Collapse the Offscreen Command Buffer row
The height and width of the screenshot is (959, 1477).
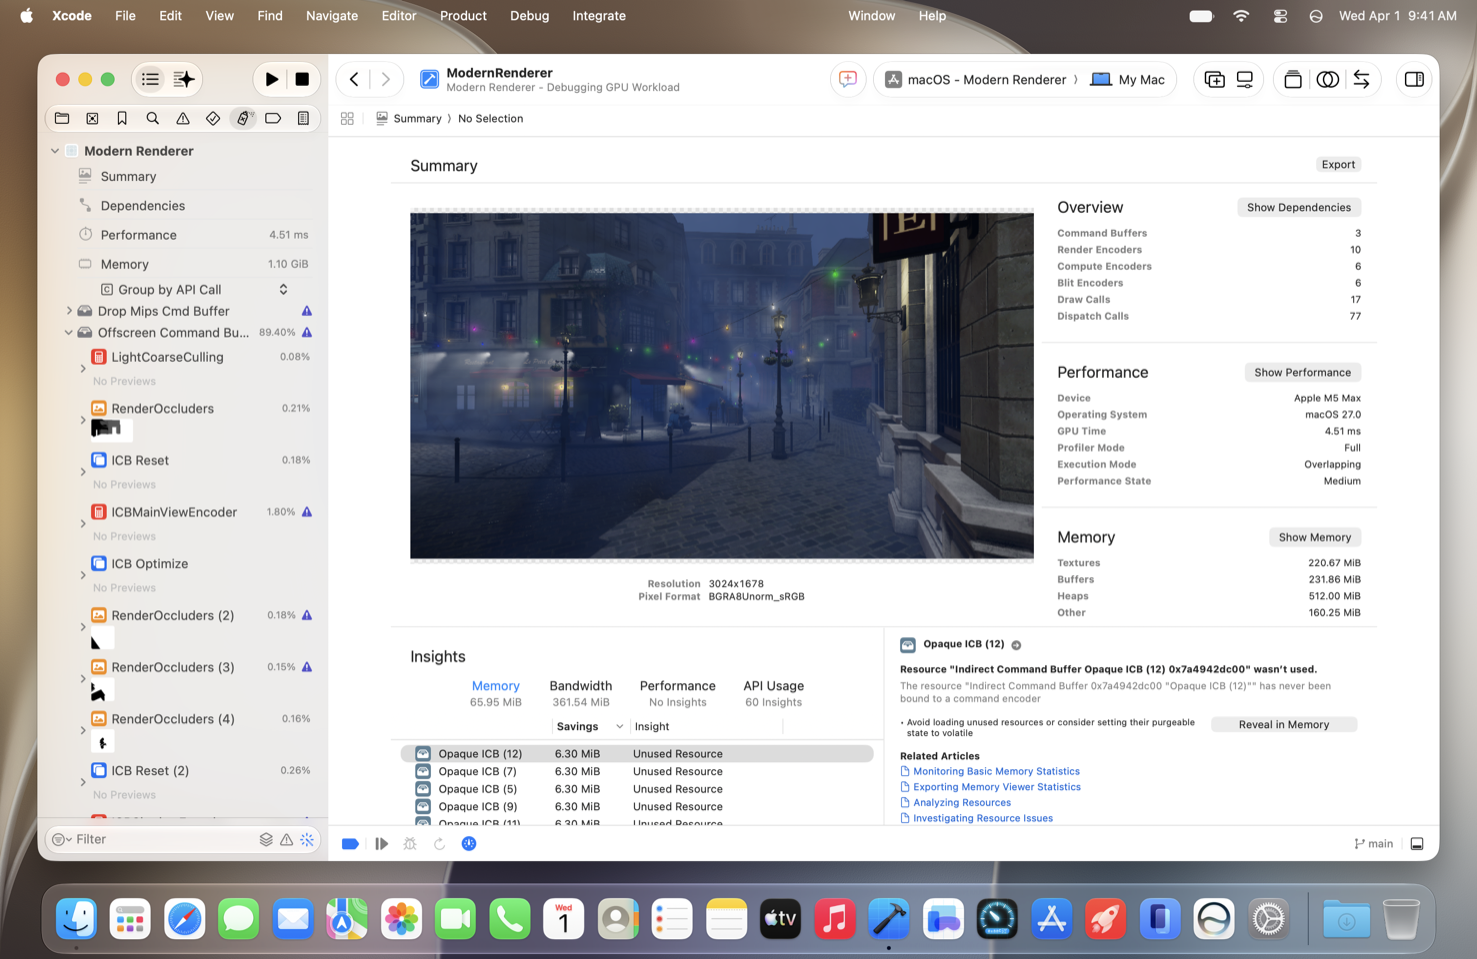coord(69,333)
